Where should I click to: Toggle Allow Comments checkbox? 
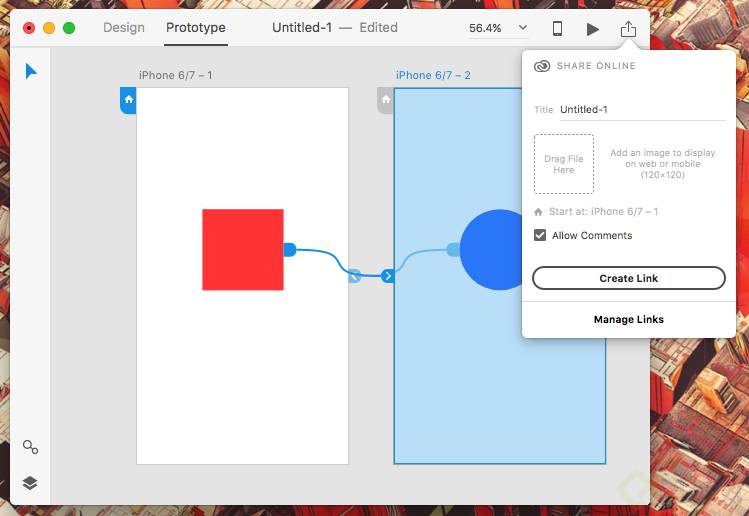click(x=540, y=235)
